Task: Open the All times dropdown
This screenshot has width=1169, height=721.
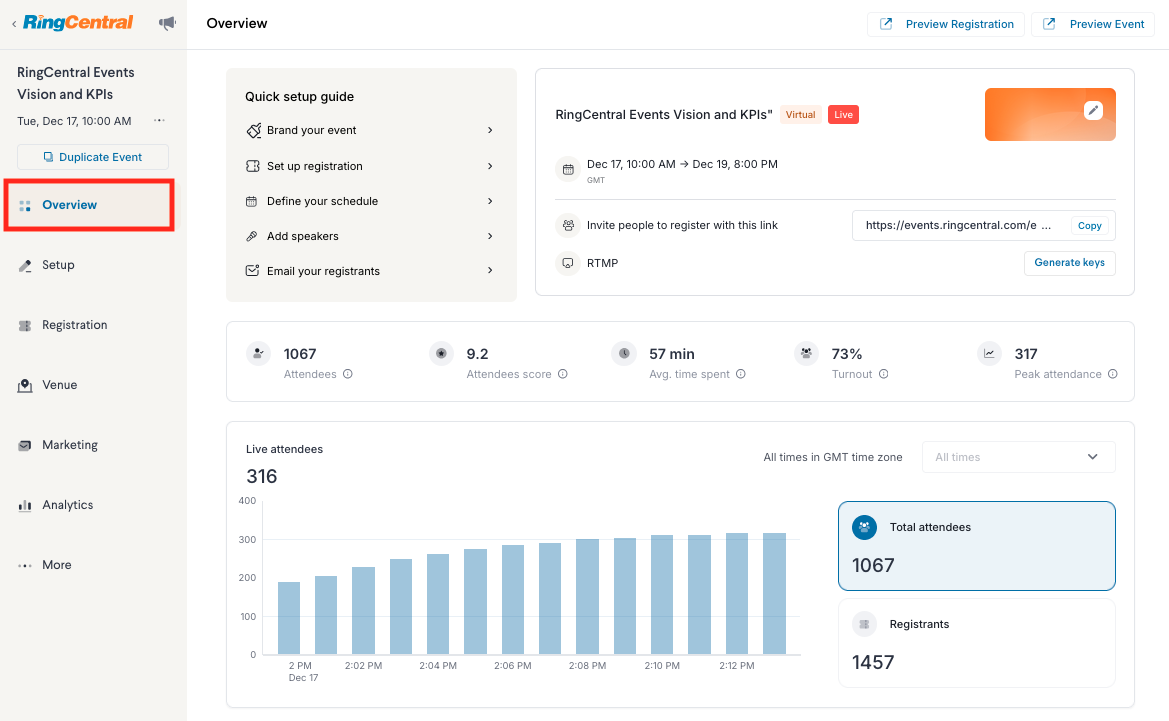Action: (1018, 457)
